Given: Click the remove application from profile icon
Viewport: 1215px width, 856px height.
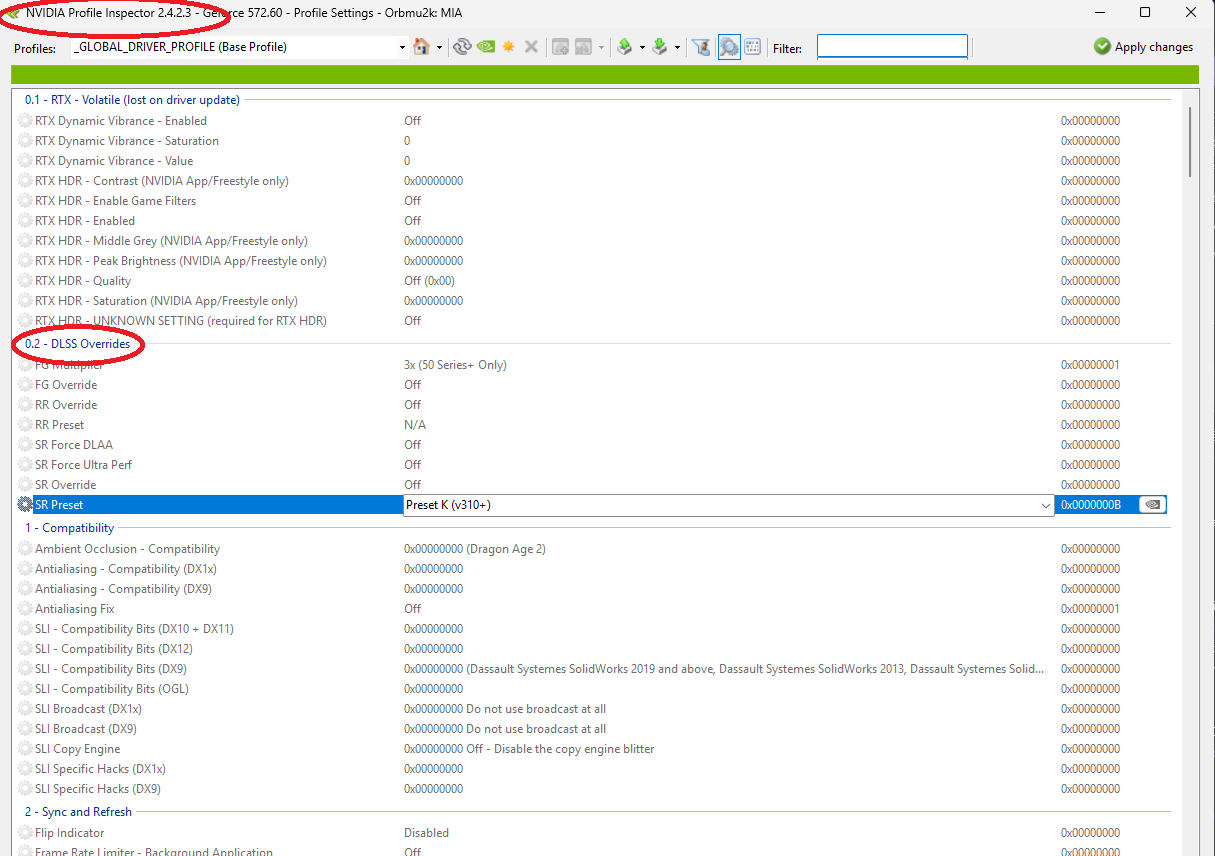Looking at the screenshot, I should (x=584, y=47).
